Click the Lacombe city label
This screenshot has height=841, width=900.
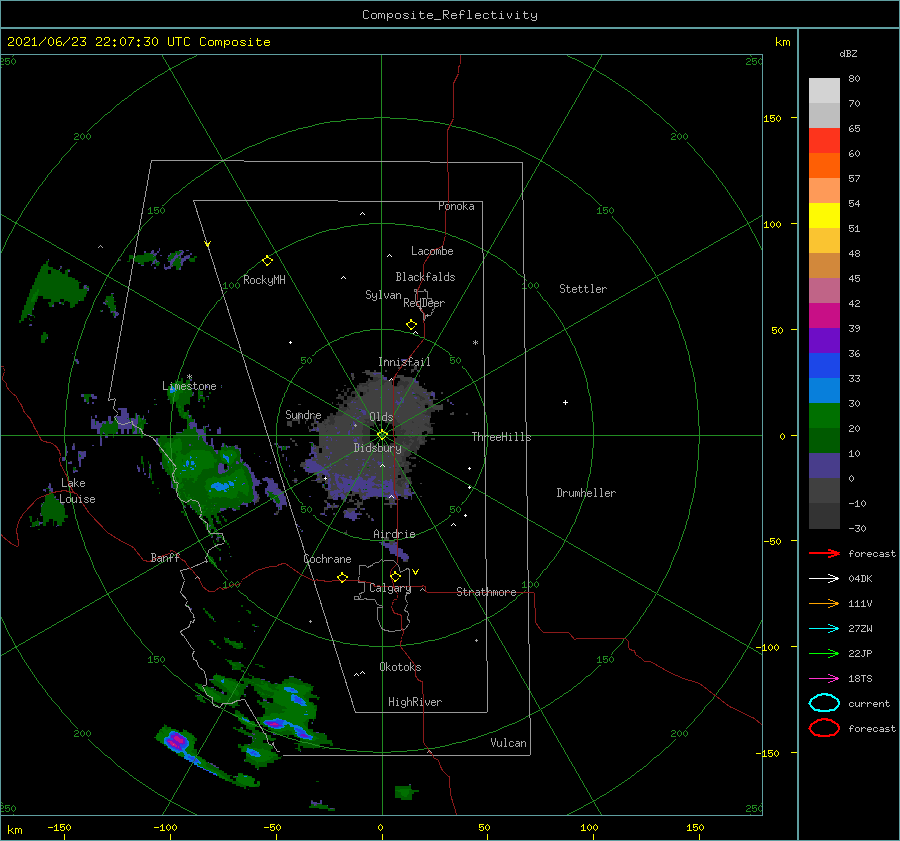[x=432, y=251]
